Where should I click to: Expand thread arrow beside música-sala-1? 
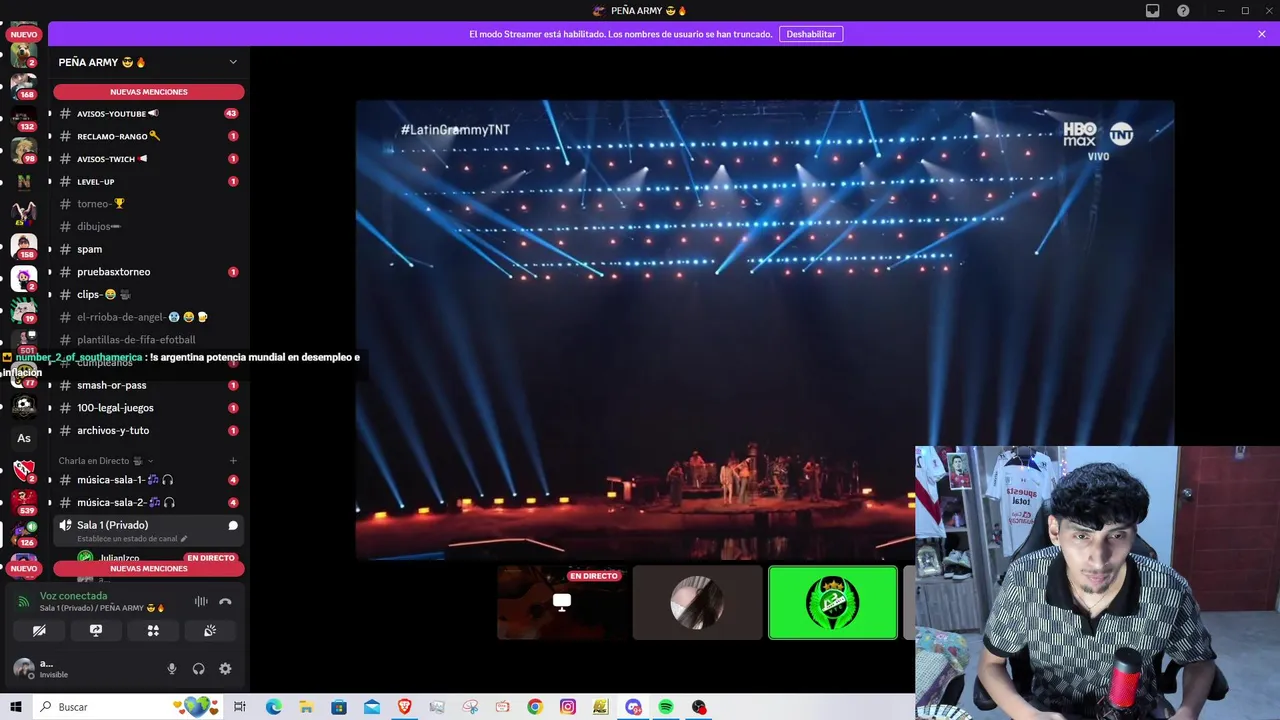click(x=50, y=480)
